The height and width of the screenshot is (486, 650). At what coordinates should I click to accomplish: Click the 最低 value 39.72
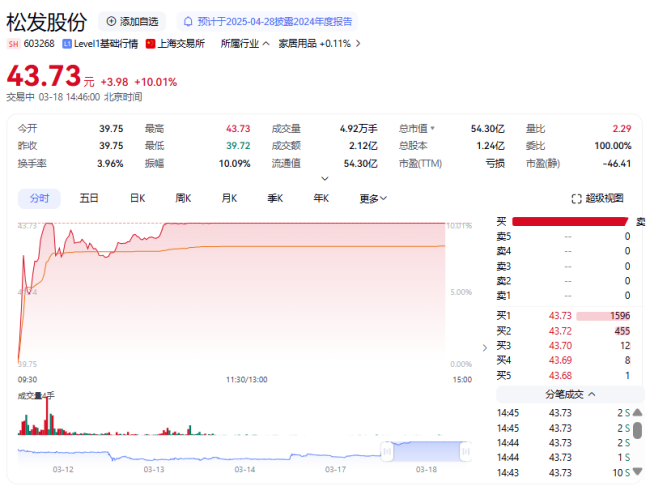coord(238,146)
